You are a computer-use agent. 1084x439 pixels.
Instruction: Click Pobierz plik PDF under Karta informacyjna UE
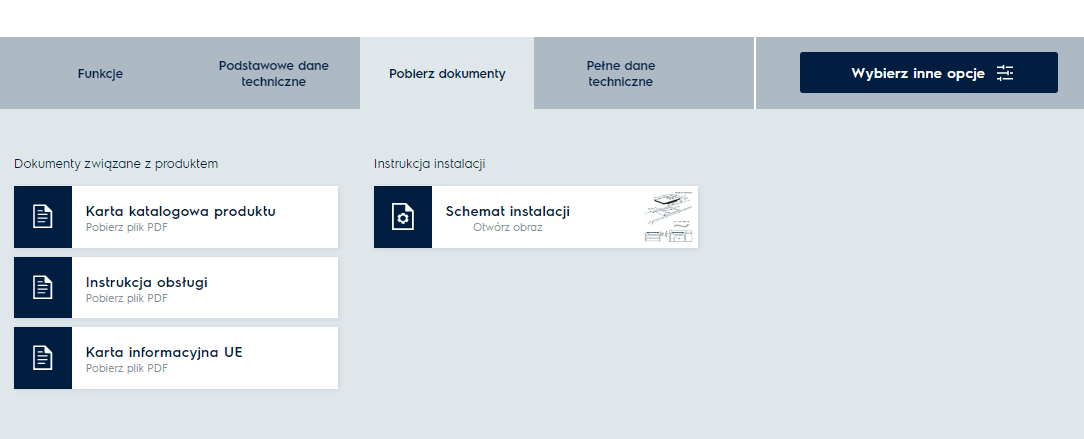click(x=126, y=368)
